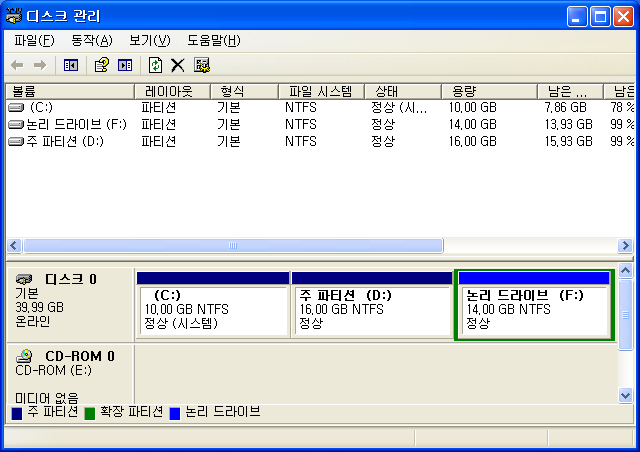The image size is (640, 452).
Task: Click the 10,00 GB capacity cell
Action: click(473, 107)
